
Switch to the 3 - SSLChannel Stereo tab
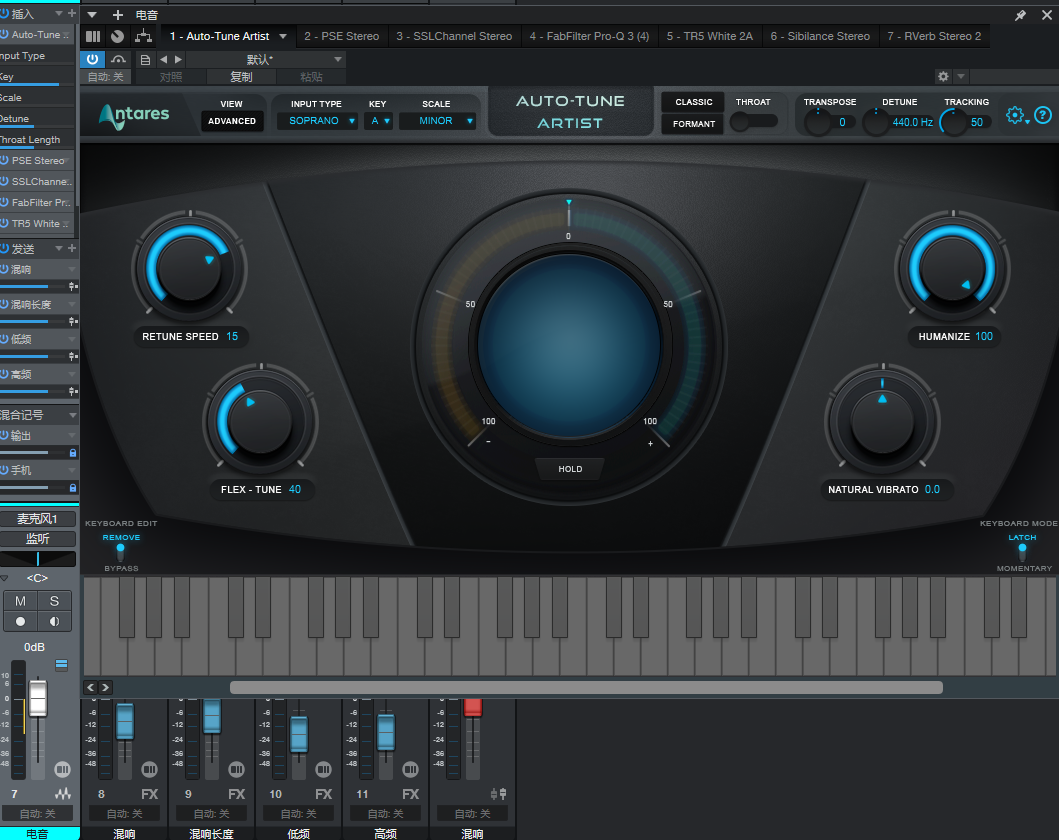pos(454,36)
